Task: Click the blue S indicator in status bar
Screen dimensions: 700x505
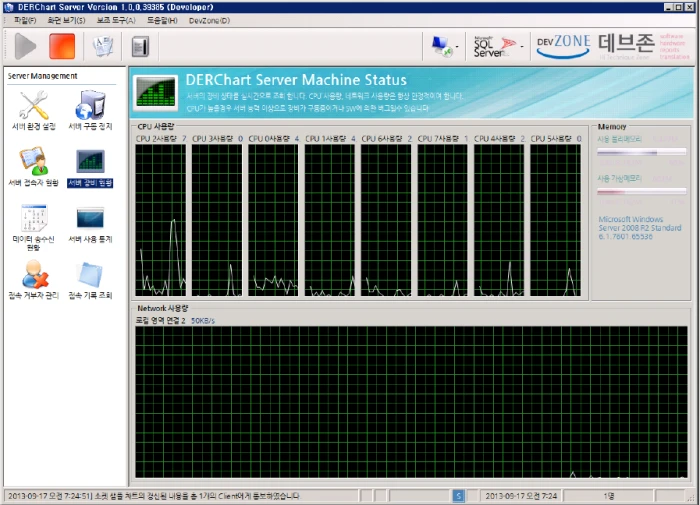Action: 458,496
